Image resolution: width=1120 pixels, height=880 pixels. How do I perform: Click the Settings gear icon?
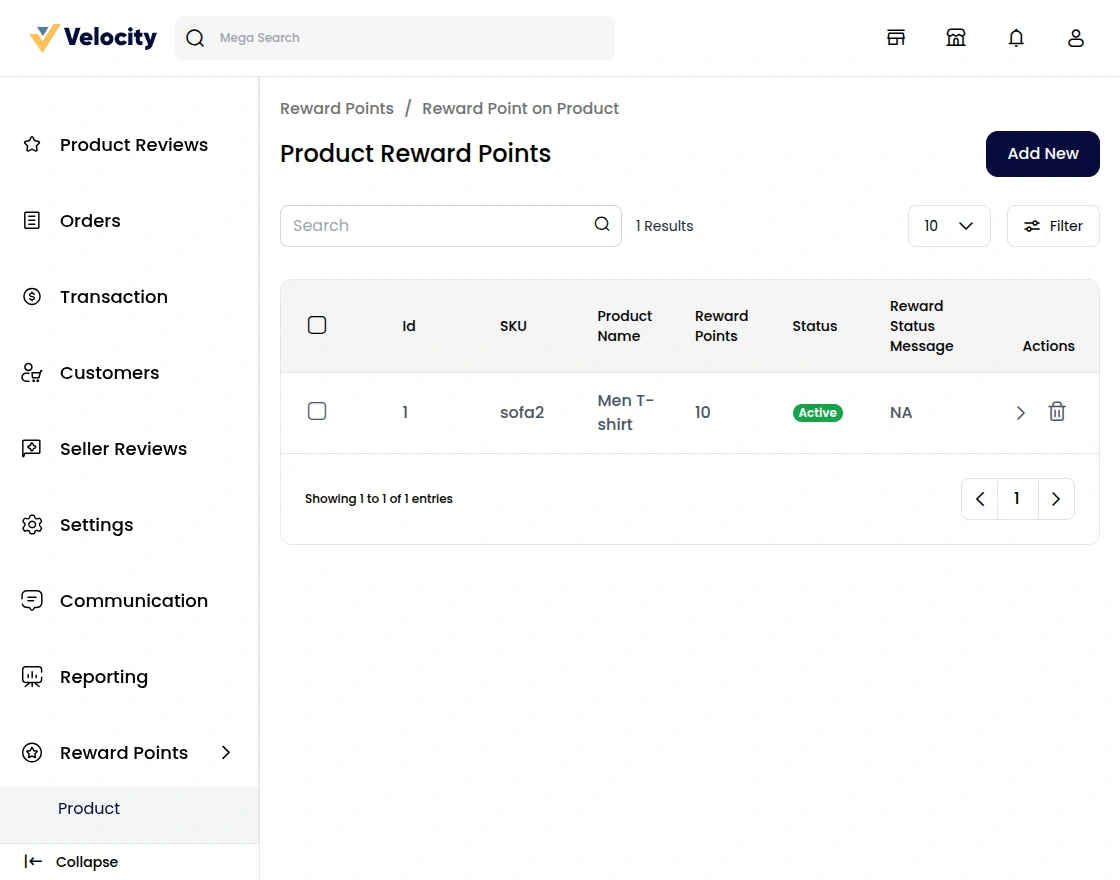[32, 524]
